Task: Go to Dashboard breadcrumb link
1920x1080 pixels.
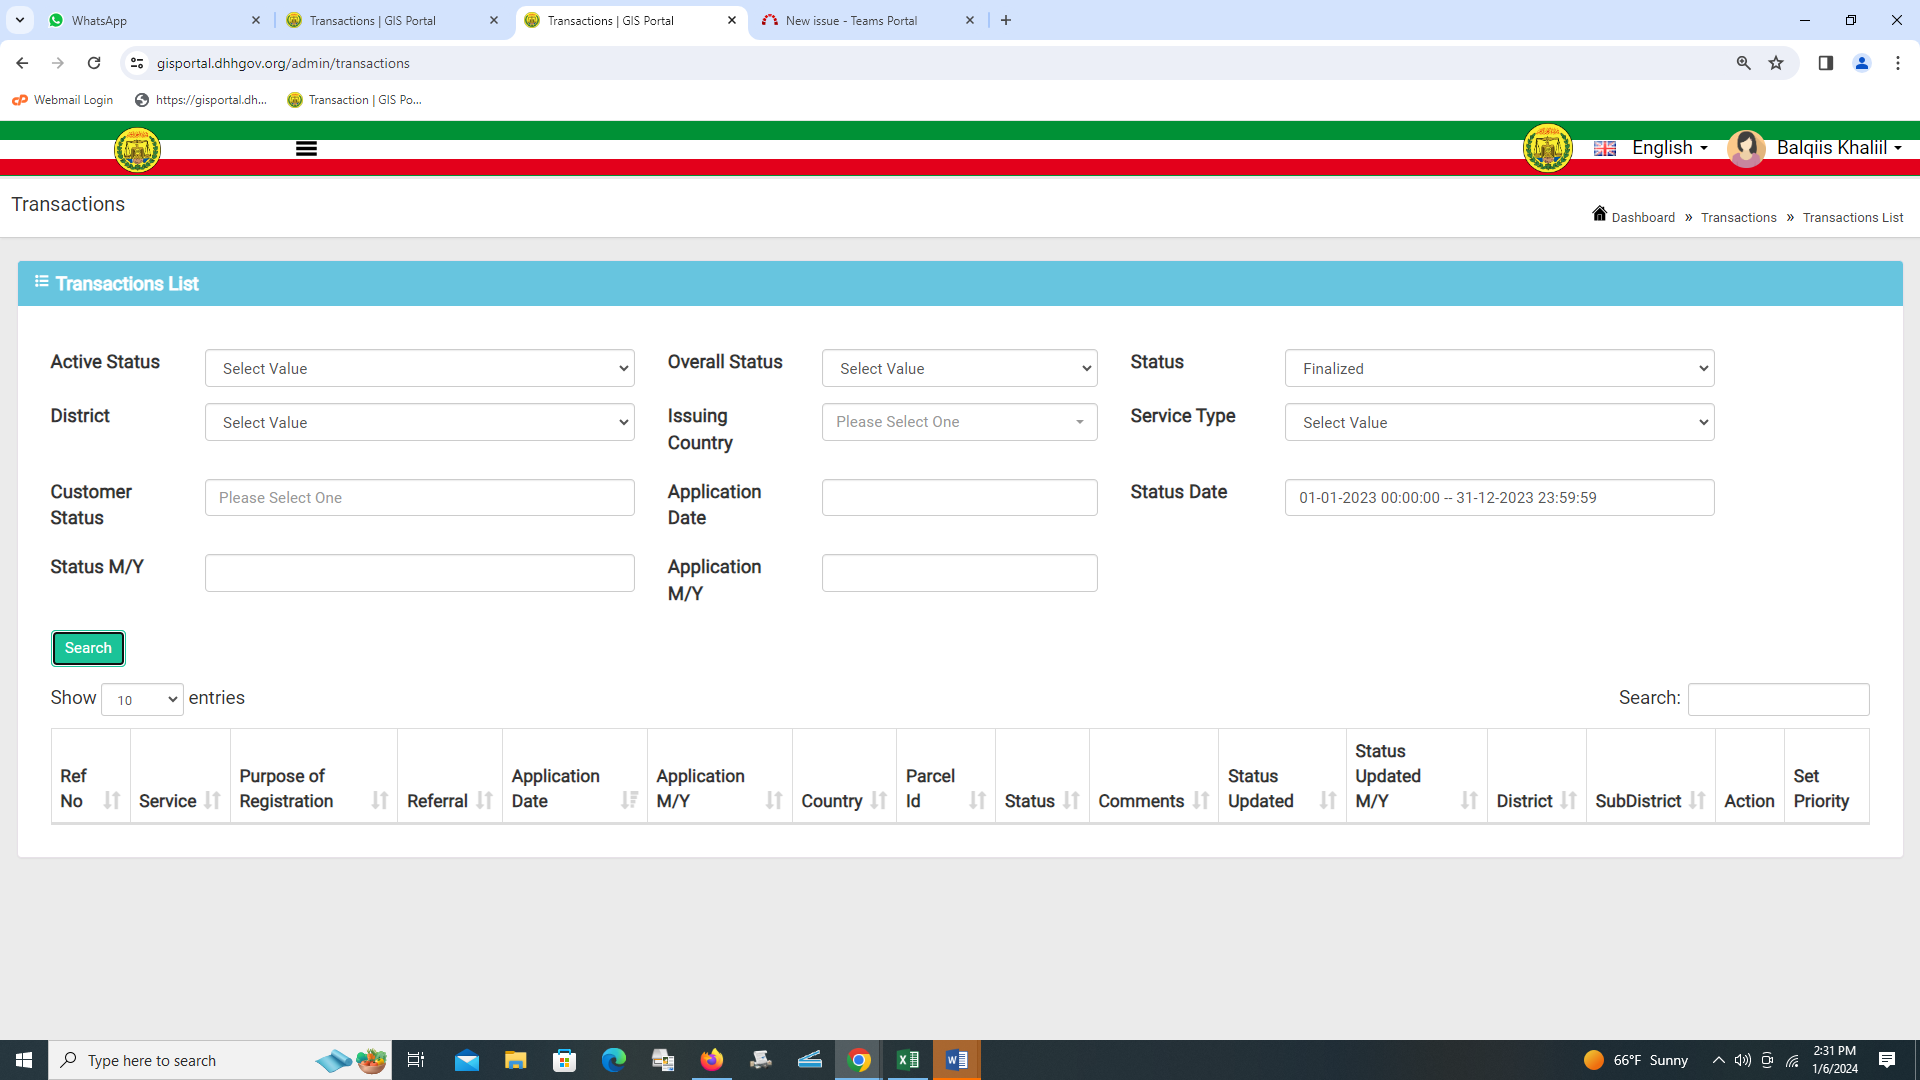Action: [x=1642, y=217]
